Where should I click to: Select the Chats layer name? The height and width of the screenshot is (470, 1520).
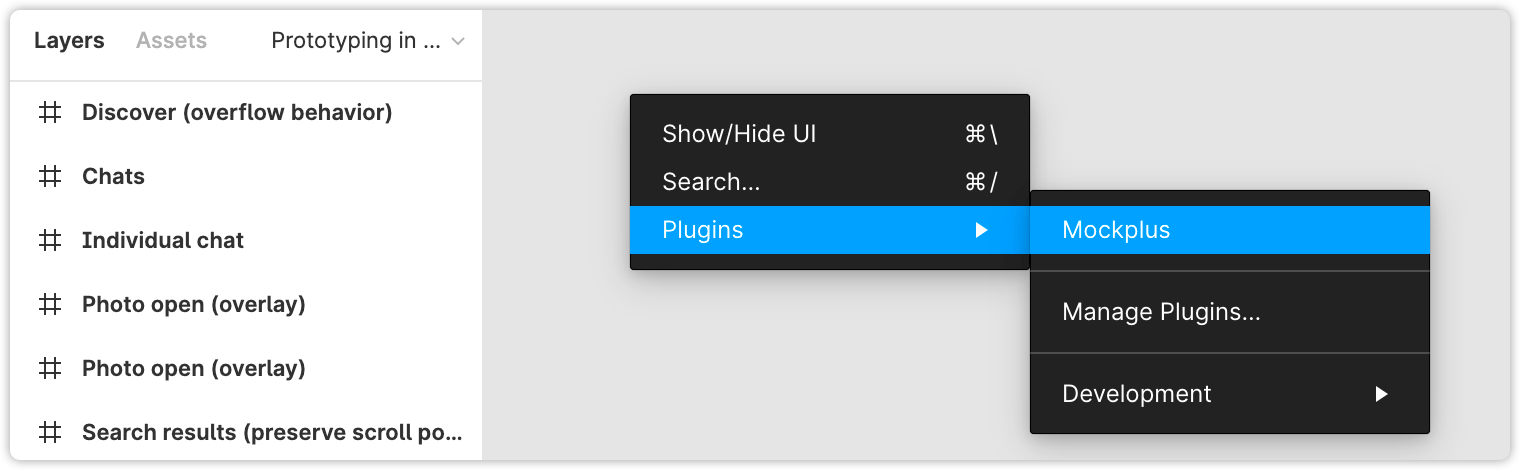point(113,177)
